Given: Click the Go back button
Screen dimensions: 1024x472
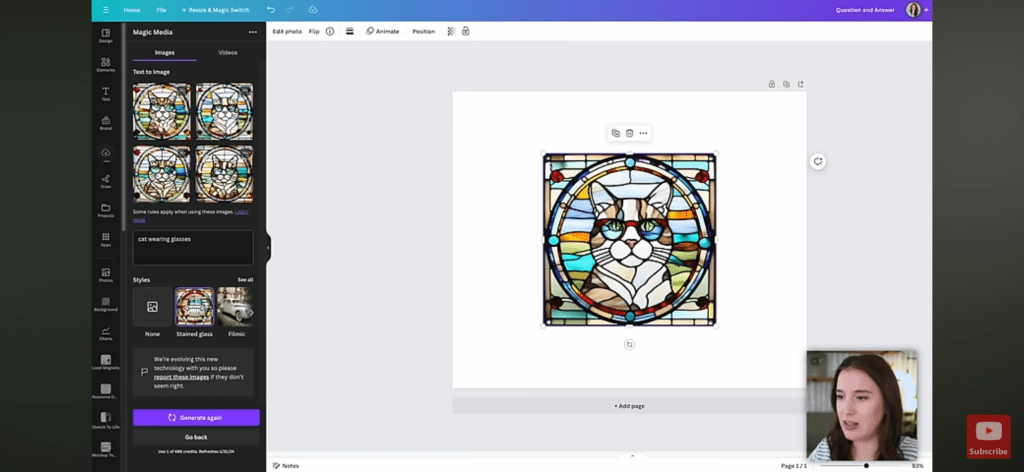Looking at the screenshot, I should pyautogui.click(x=196, y=437).
